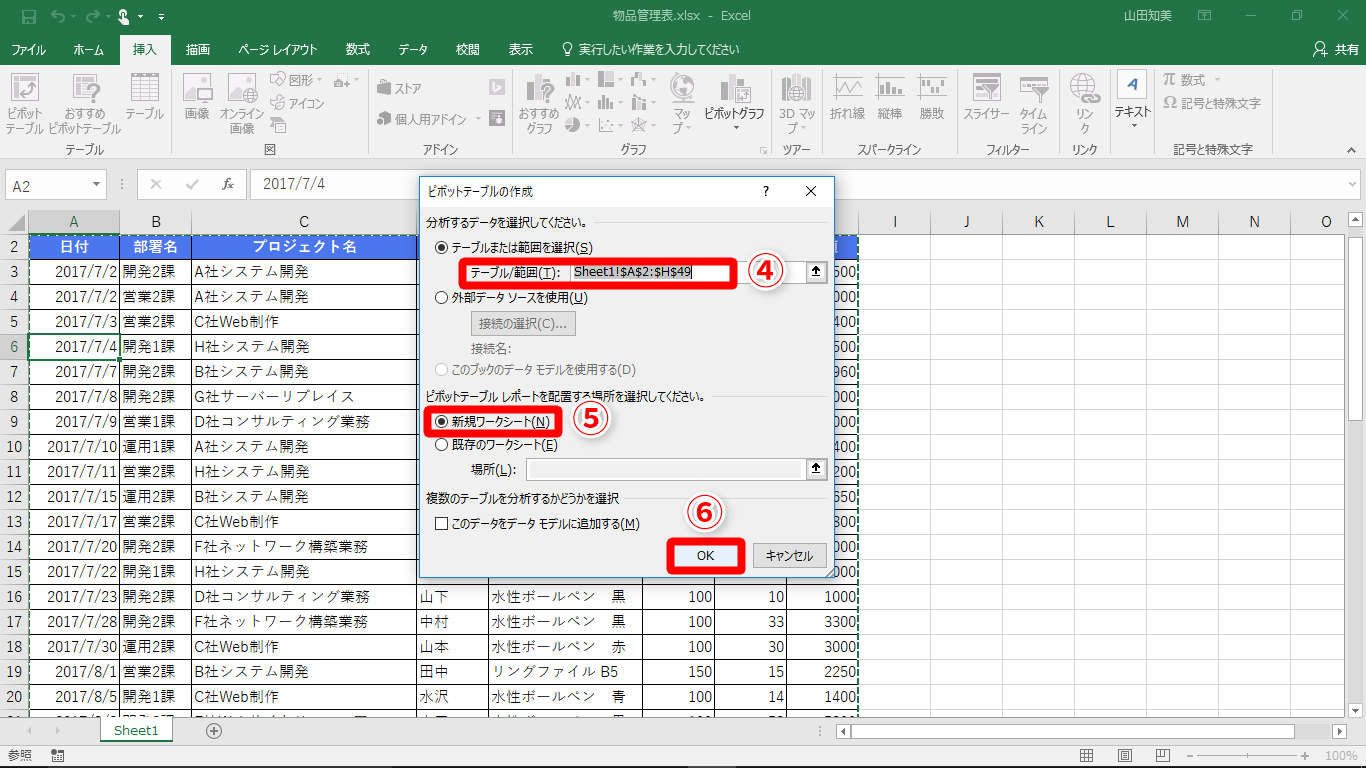Select 新規ワークシート radio button
This screenshot has height=768, width=1366.
(x=442, y=422)
